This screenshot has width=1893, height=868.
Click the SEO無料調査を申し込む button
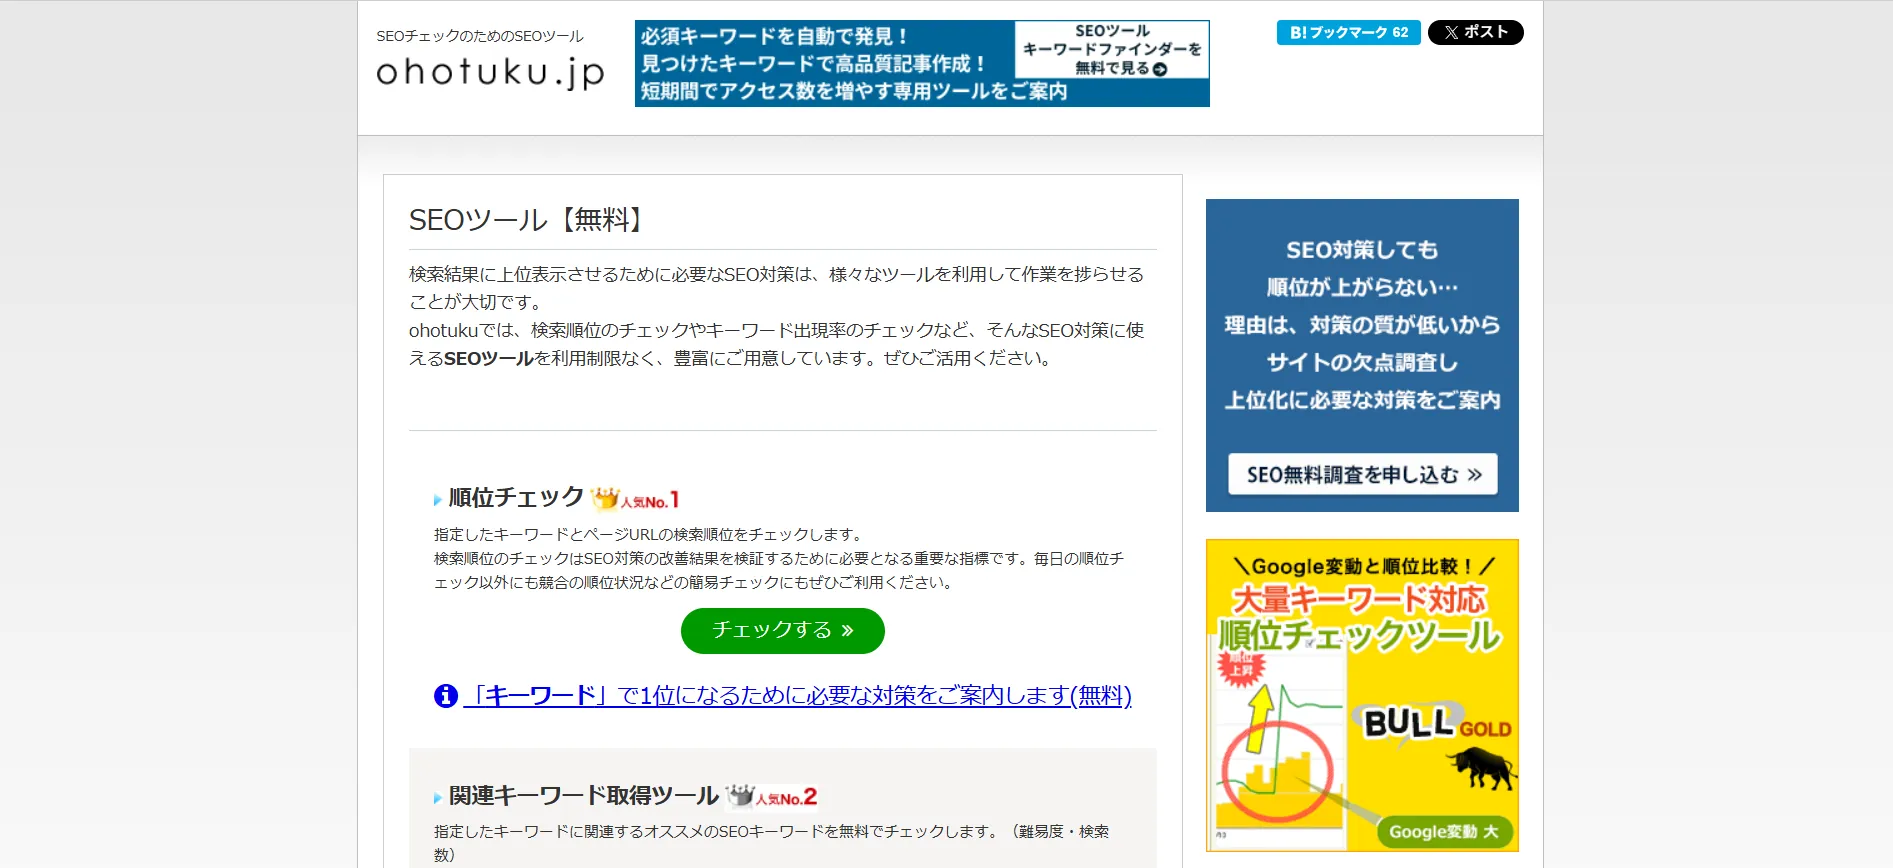point(1362,474)
